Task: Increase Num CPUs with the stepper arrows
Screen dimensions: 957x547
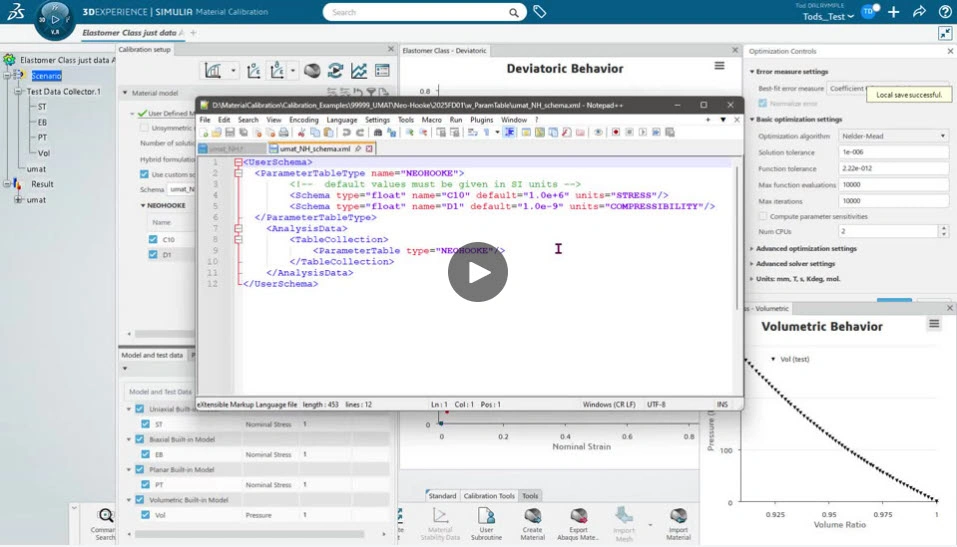Action: pos(944,228)
